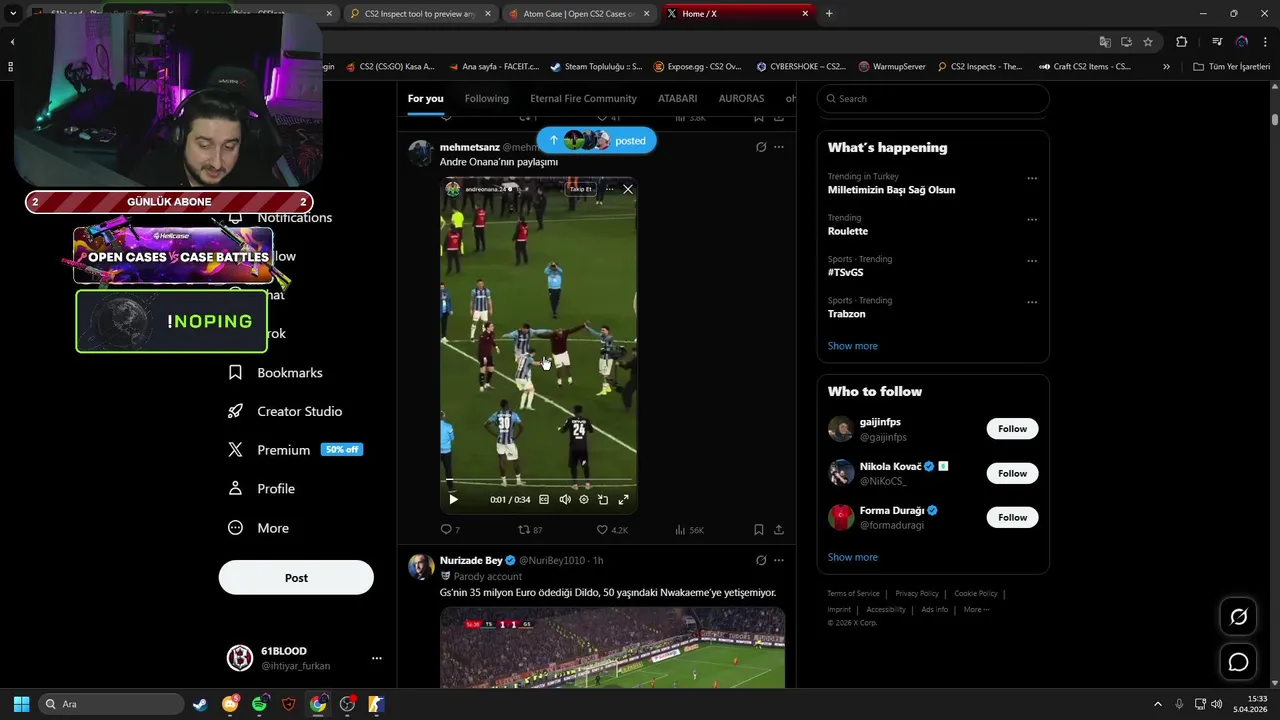Screen dimensions: 1280x720
Task: Show more under What's happening
Action: click(x=852, y=346)
